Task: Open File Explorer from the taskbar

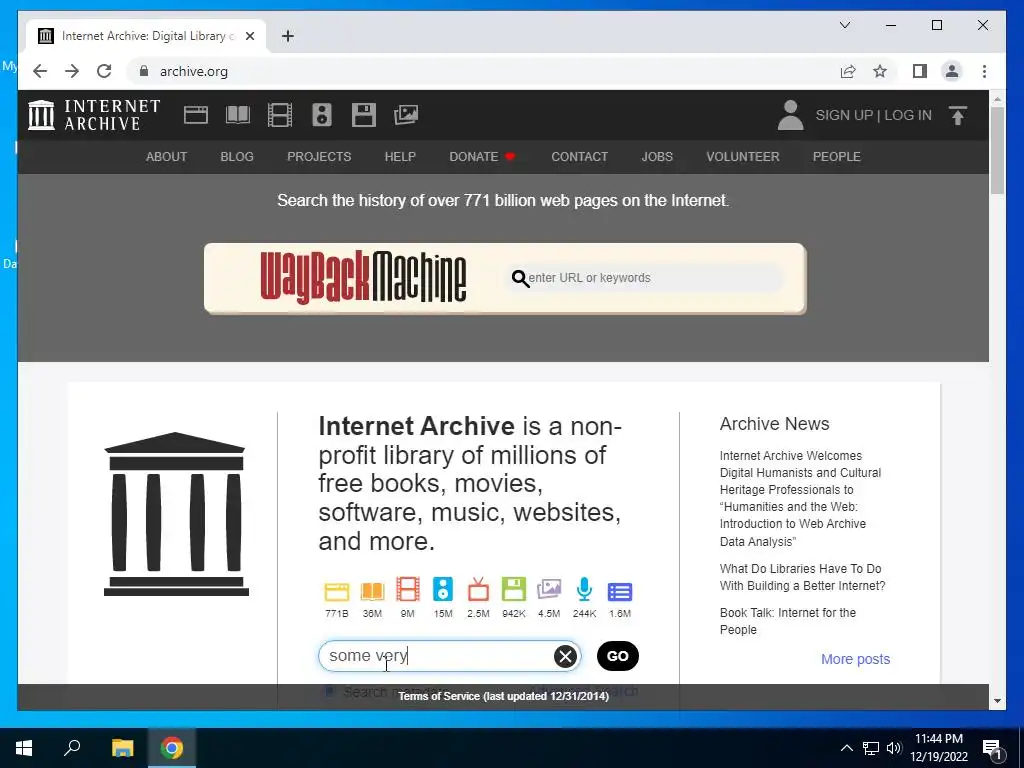Action: coord(122,748)
